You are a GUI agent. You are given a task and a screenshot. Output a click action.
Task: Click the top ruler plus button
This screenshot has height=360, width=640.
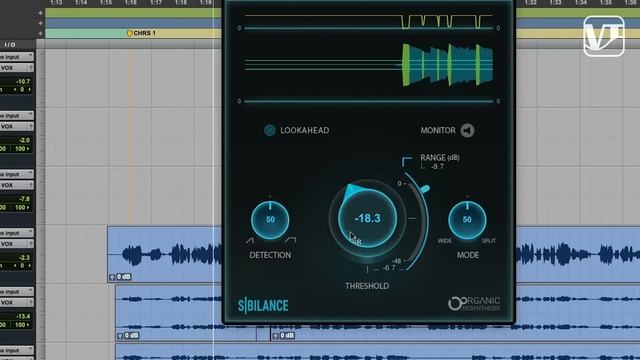point(40,13)
